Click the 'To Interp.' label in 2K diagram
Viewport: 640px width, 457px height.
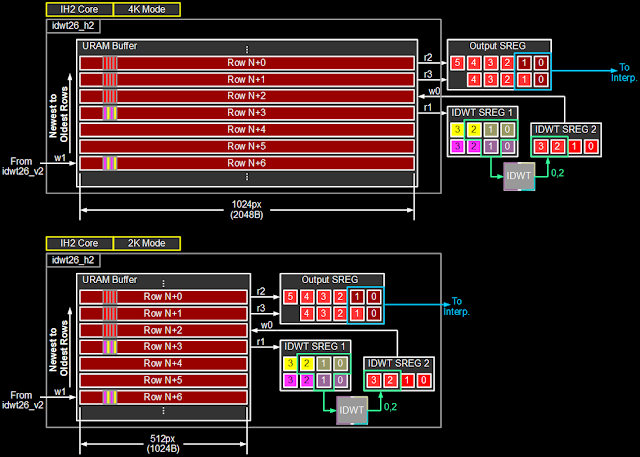[457, 306]
